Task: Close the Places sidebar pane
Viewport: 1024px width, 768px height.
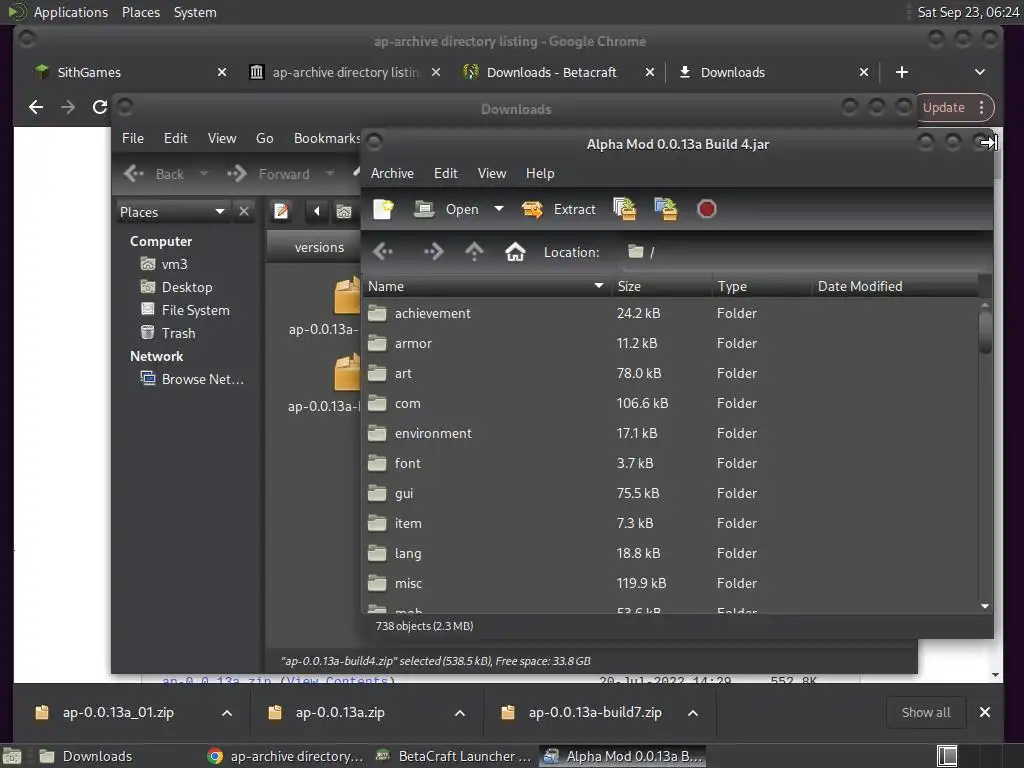Action: (x=244, y=212)
